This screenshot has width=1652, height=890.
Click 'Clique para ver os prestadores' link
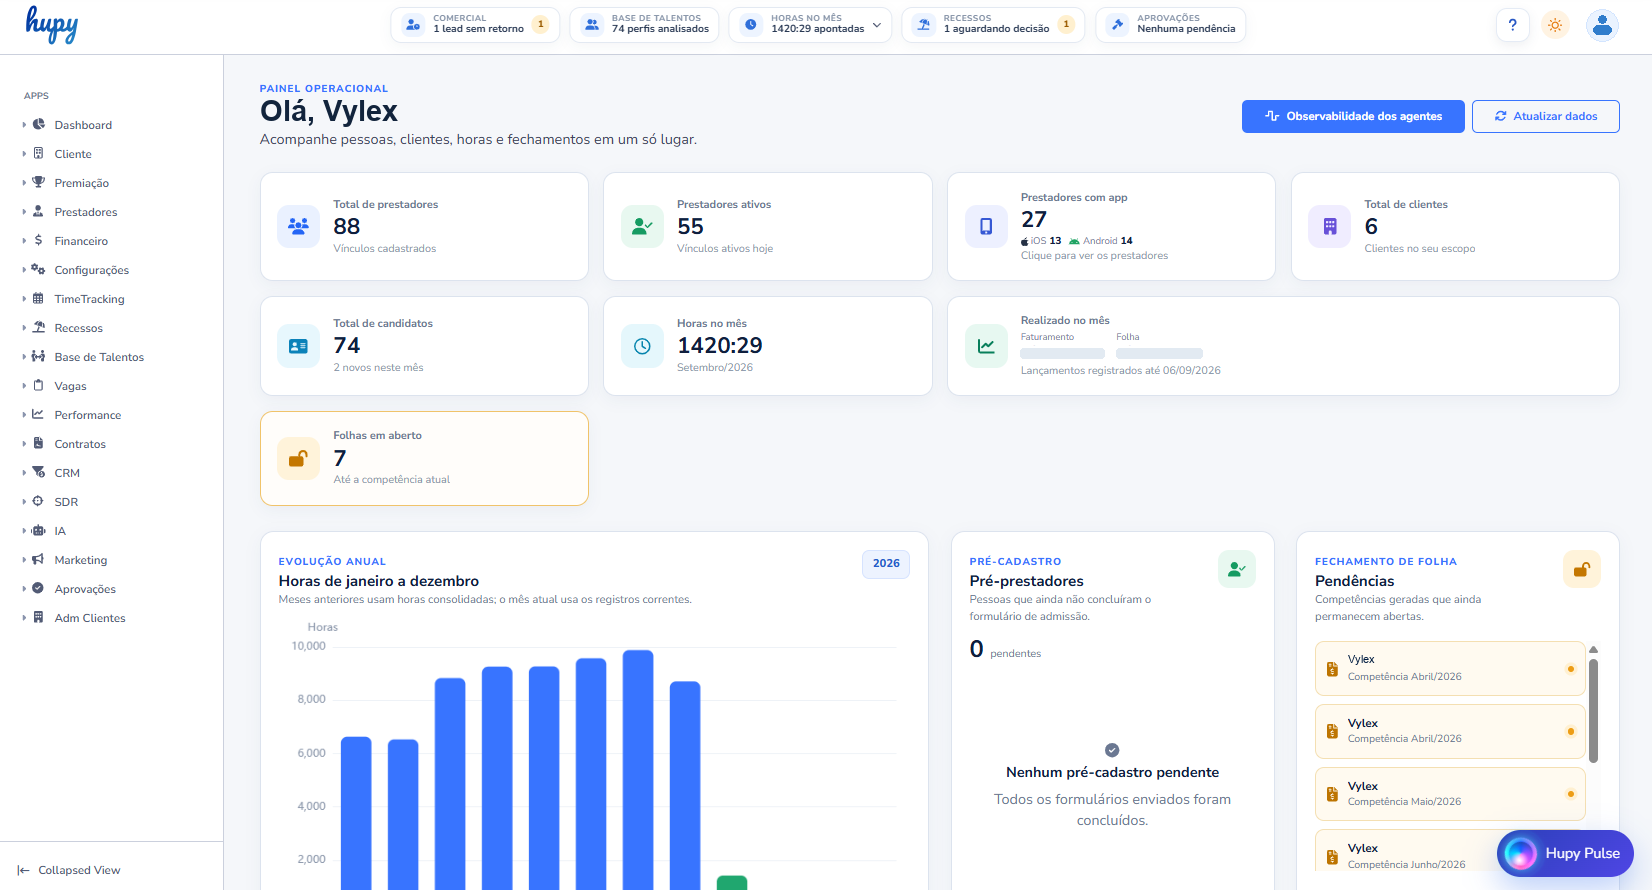1094,256
